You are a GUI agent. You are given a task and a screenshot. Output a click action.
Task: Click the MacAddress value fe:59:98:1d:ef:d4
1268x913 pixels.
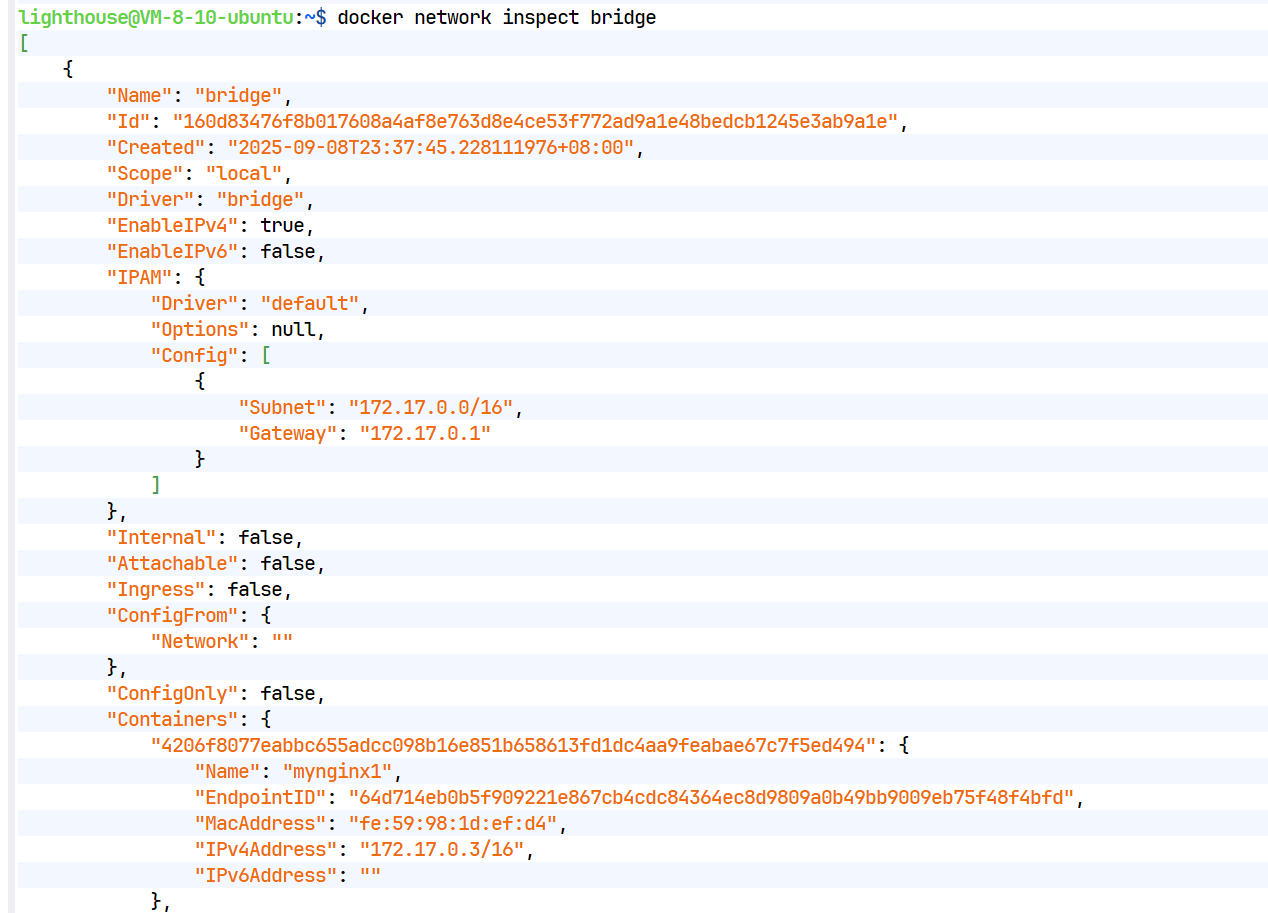453,823
